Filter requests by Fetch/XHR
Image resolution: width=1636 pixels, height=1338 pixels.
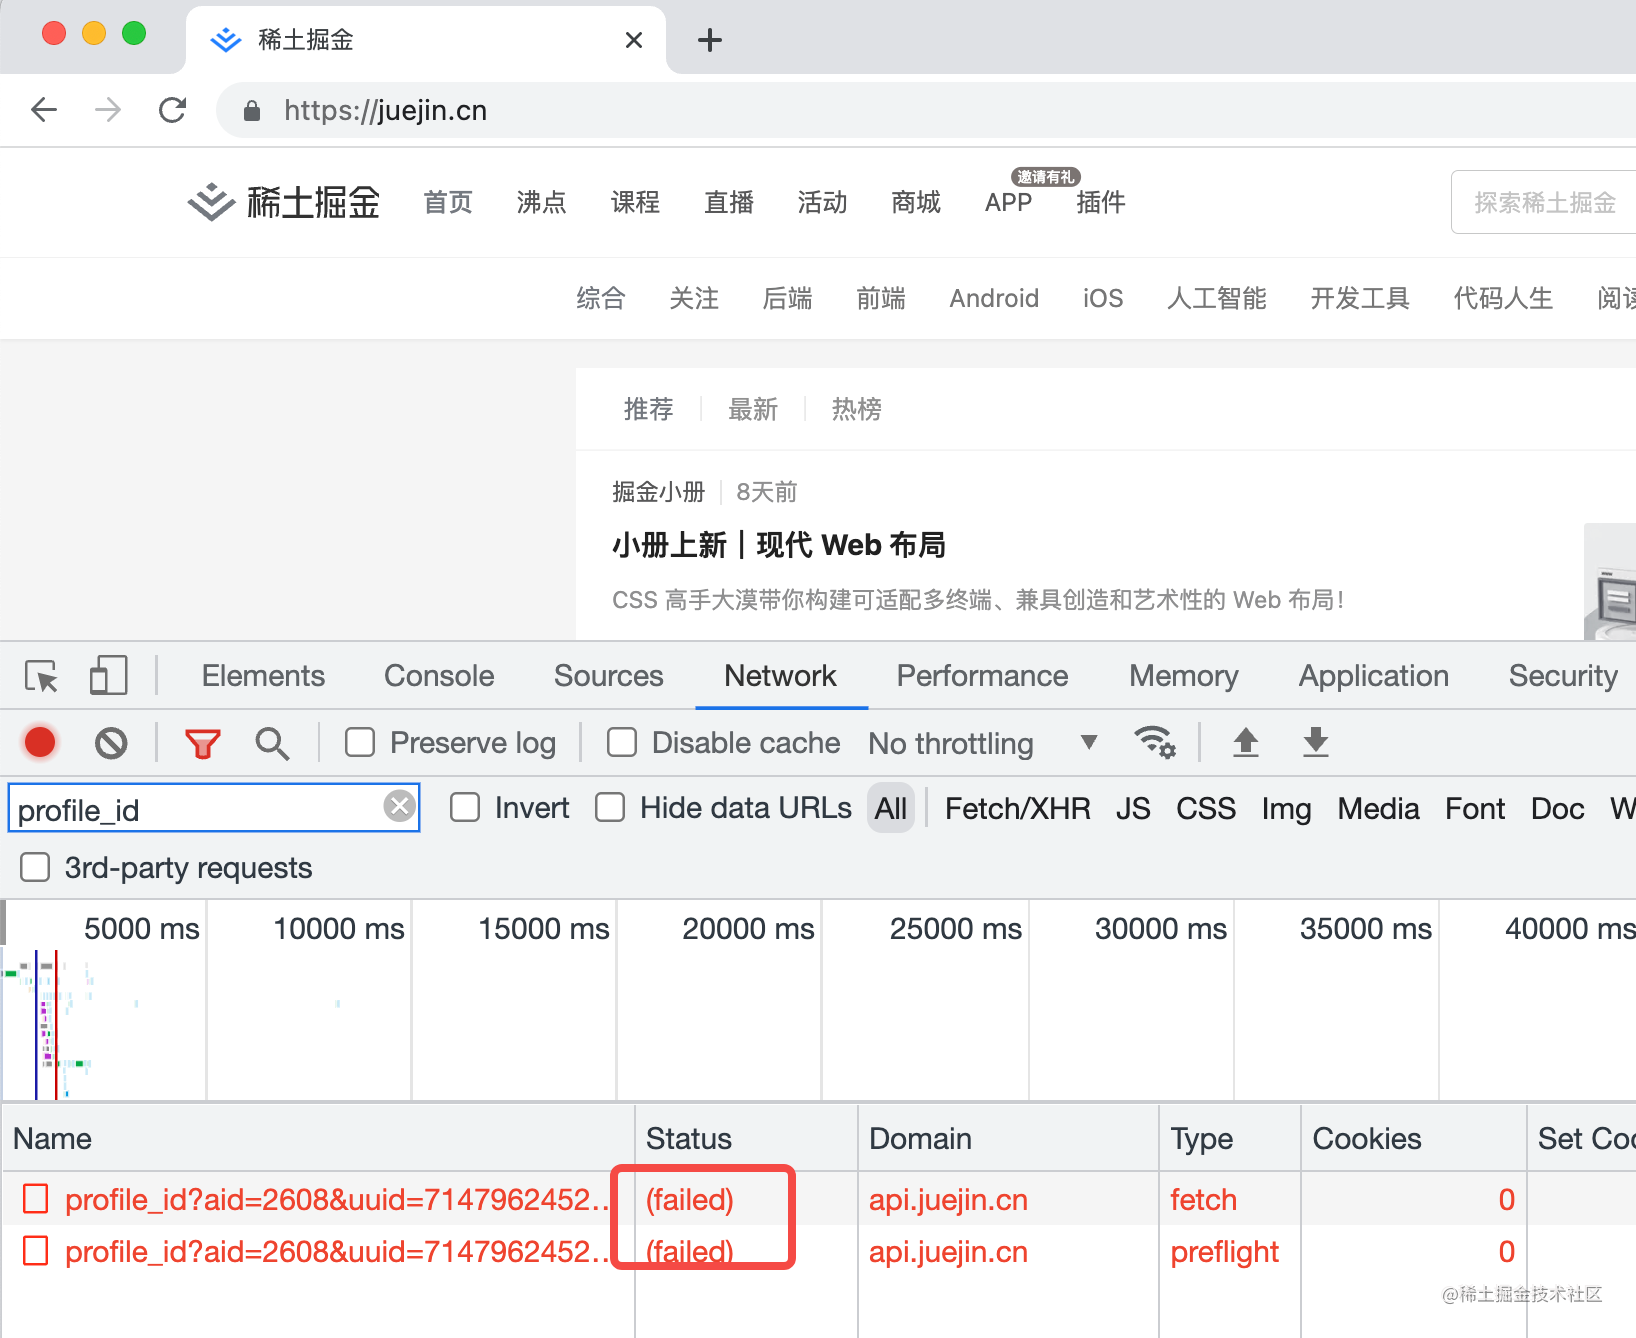click(1018, 808)
